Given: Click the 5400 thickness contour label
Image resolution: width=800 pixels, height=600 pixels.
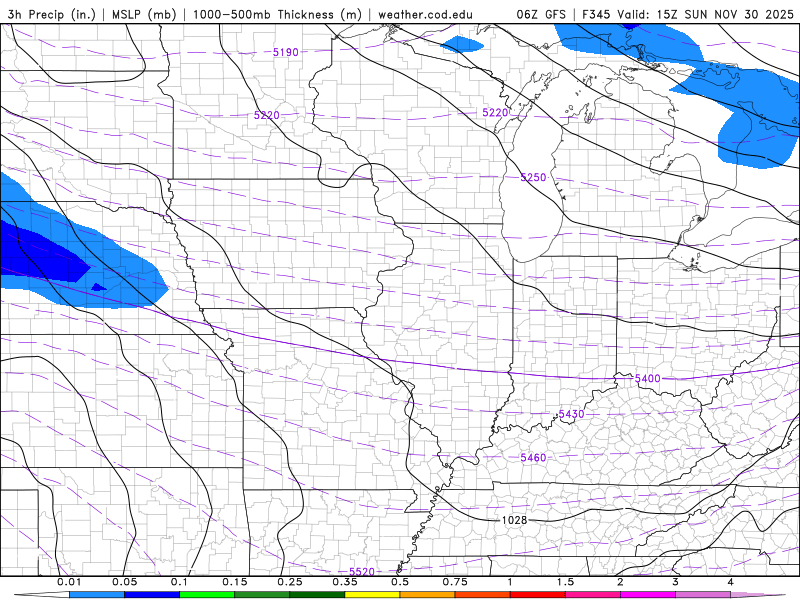Looking at the screenshot, I should pyautogui.click(x=647, y=378).
